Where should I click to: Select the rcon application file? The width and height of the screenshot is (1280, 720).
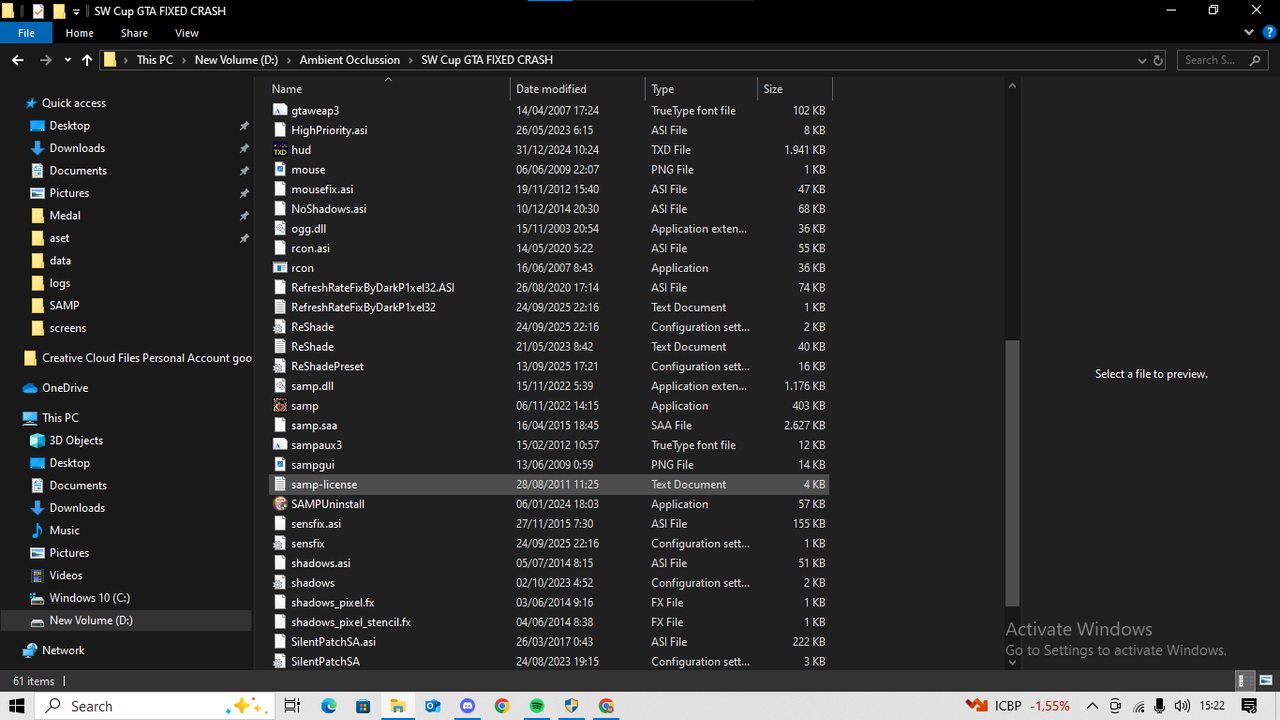(x=302, y=268)
